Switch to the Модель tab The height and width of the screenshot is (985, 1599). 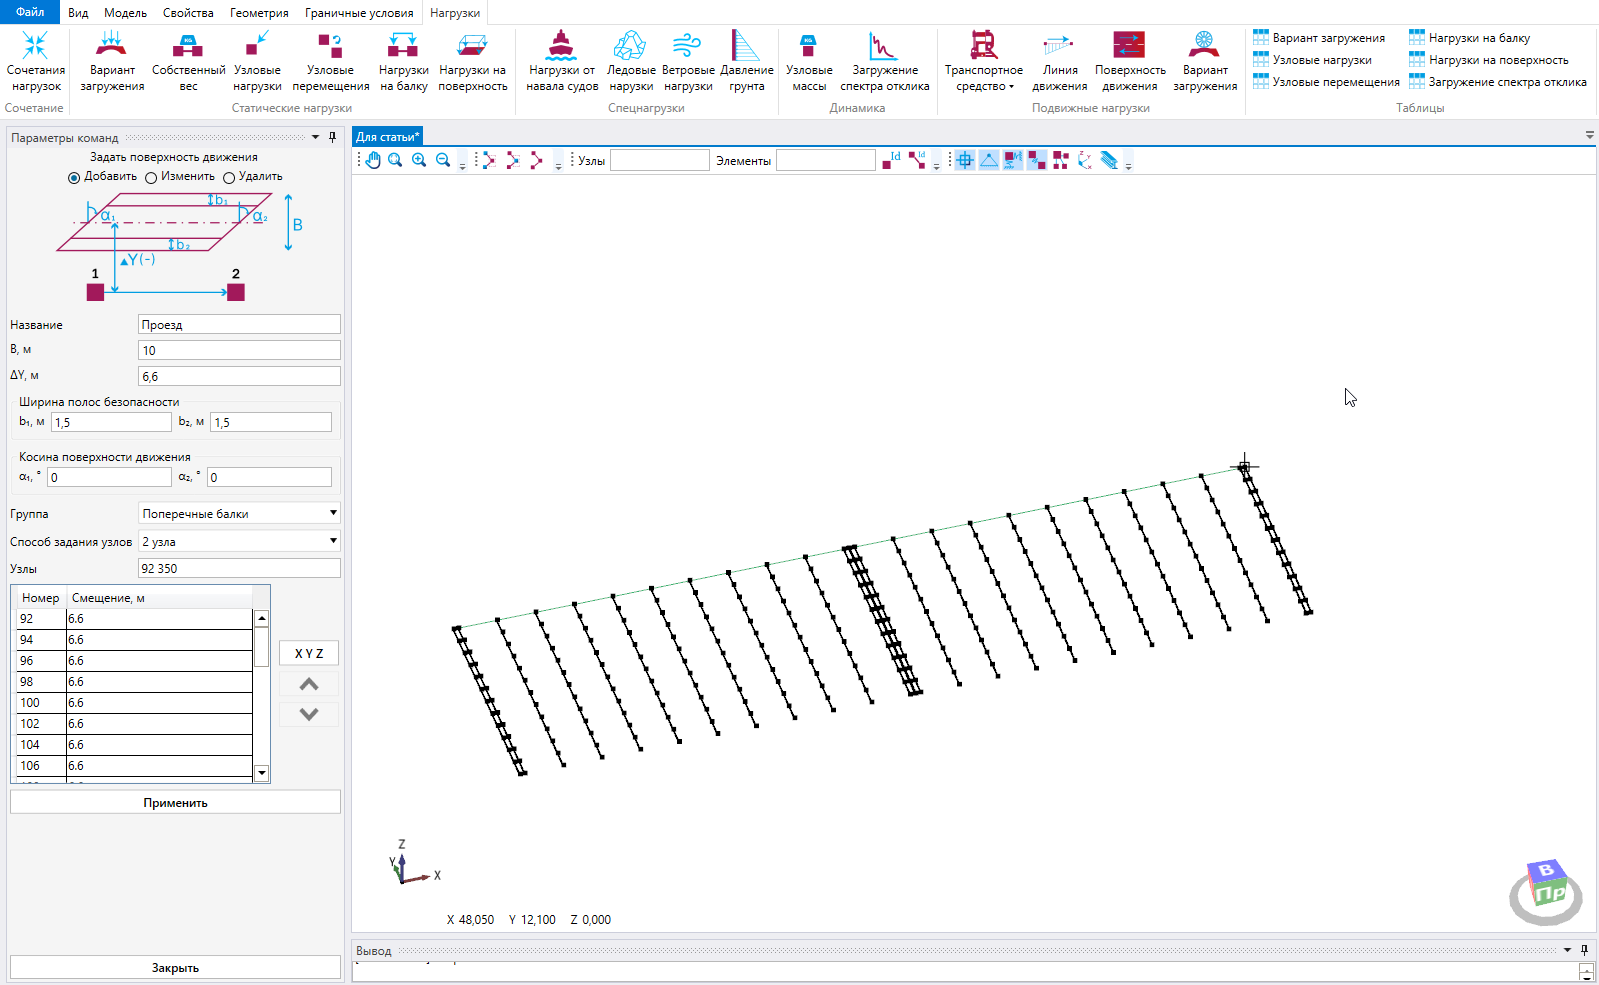point(125,13)
